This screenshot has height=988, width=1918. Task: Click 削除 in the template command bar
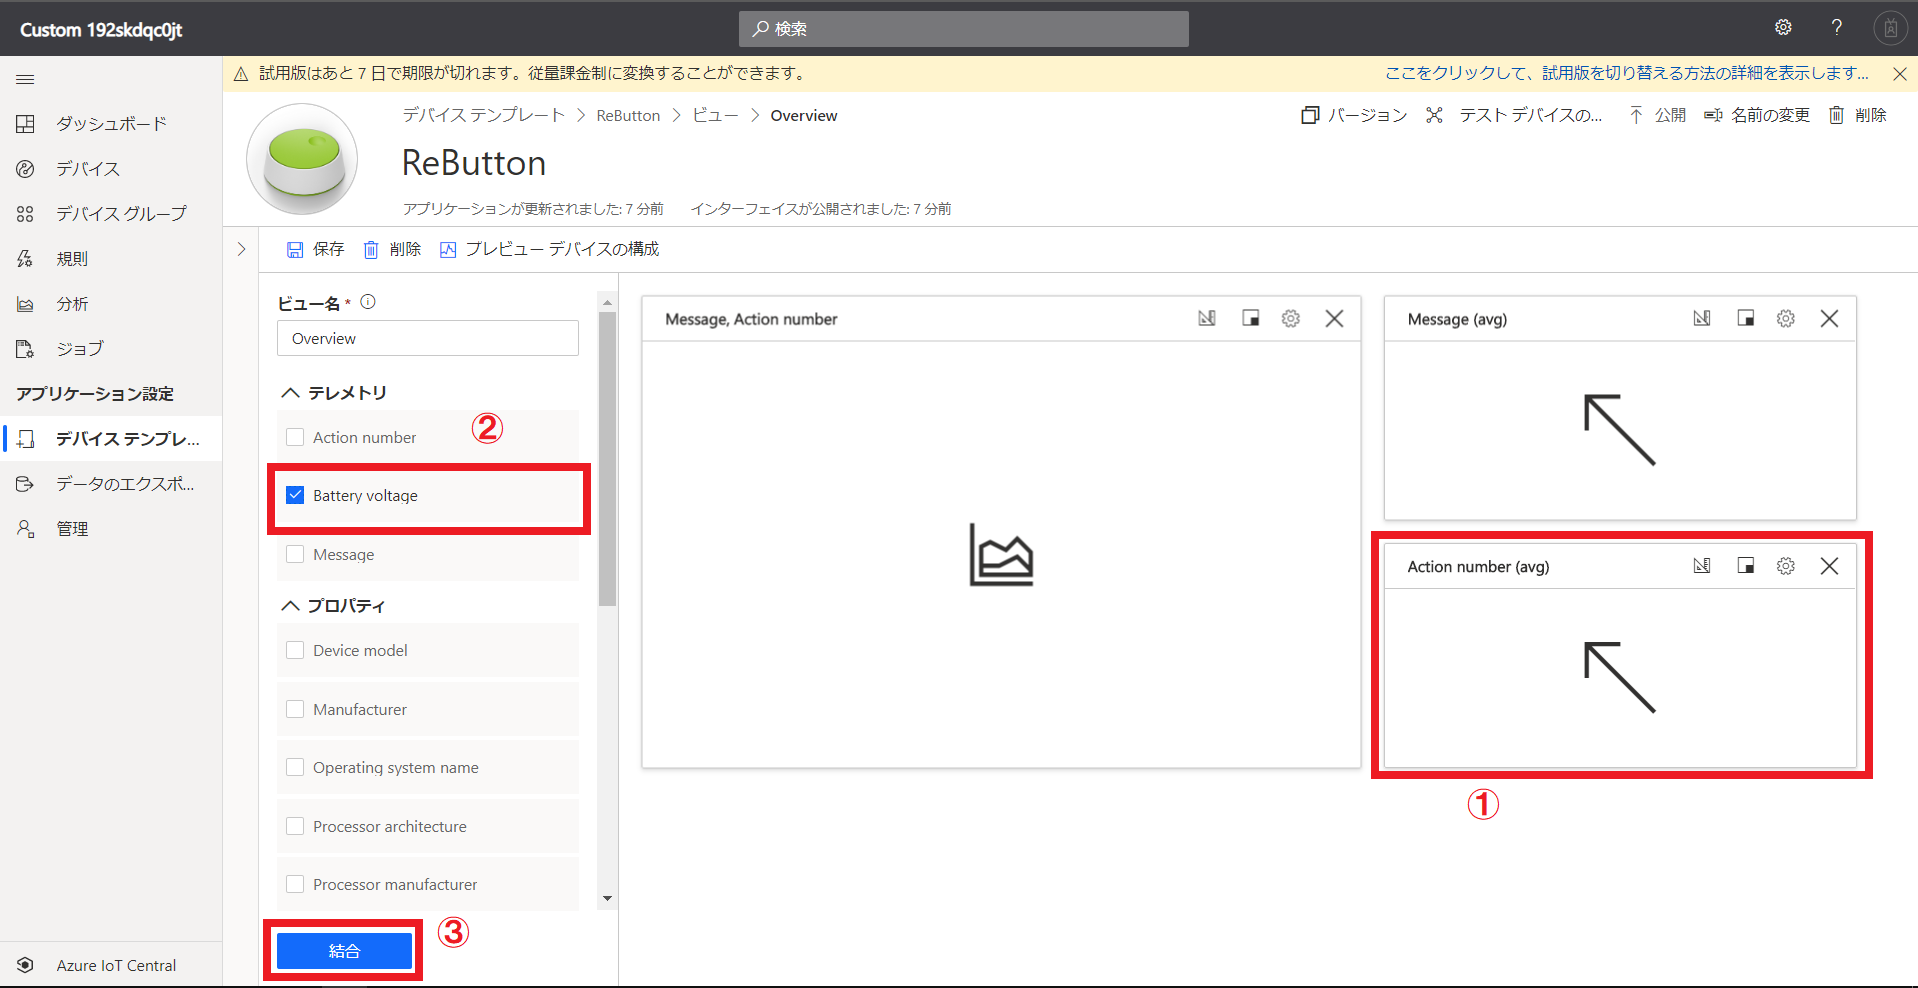[x=1858, y=115]
